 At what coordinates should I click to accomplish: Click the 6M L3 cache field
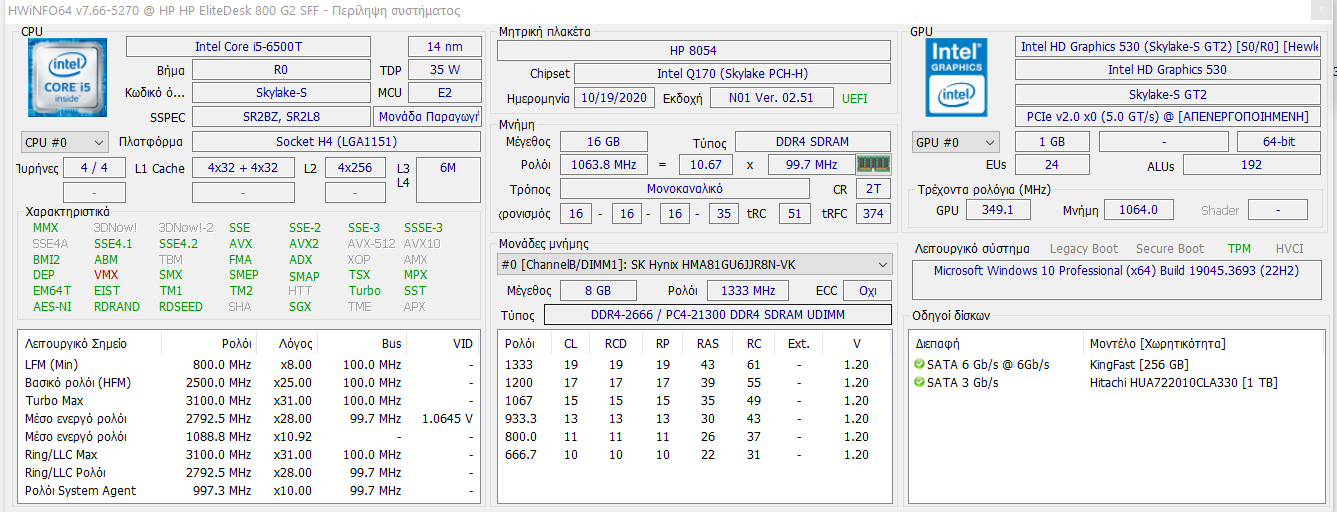coord(448,179)
